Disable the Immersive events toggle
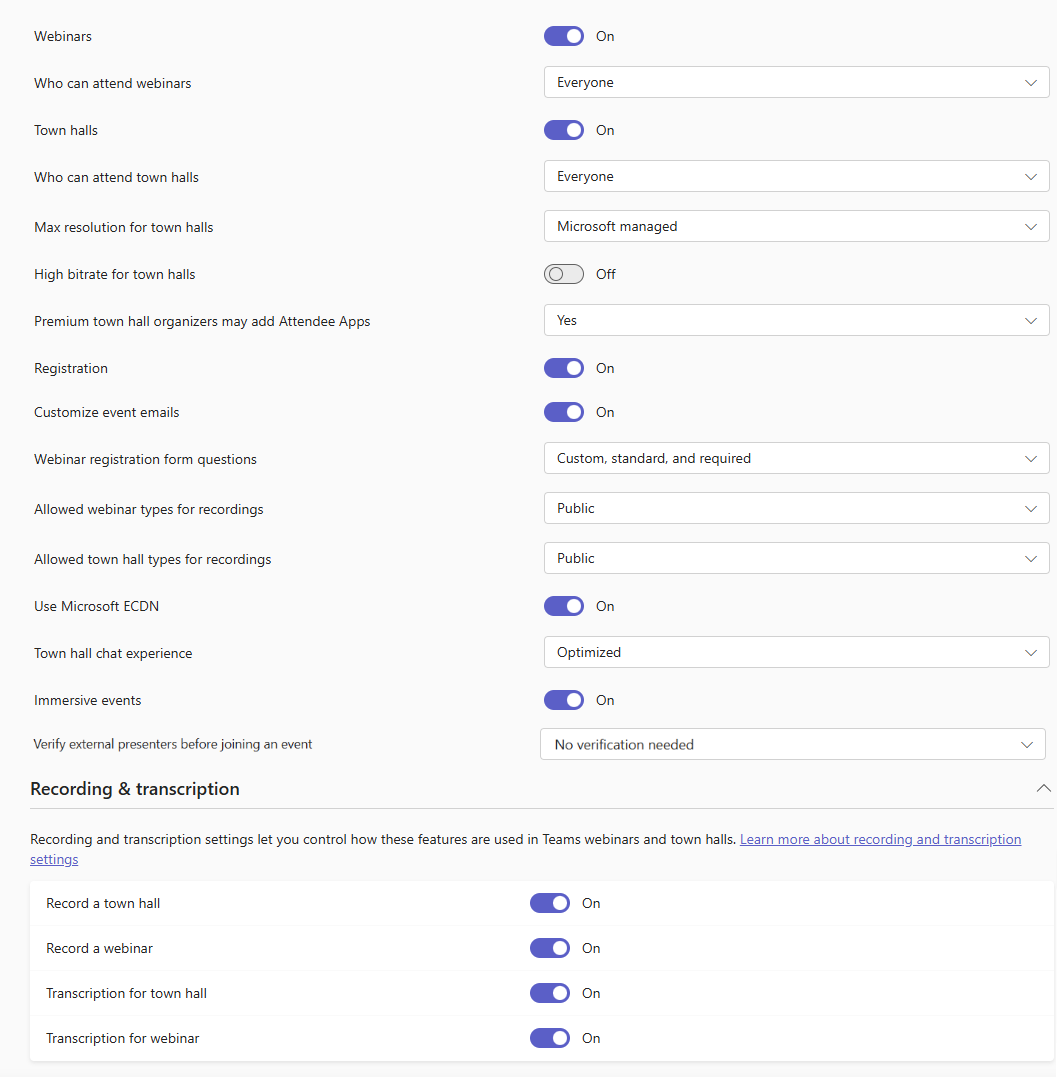The image size is (1057, 1077). (x=564, y=700)
